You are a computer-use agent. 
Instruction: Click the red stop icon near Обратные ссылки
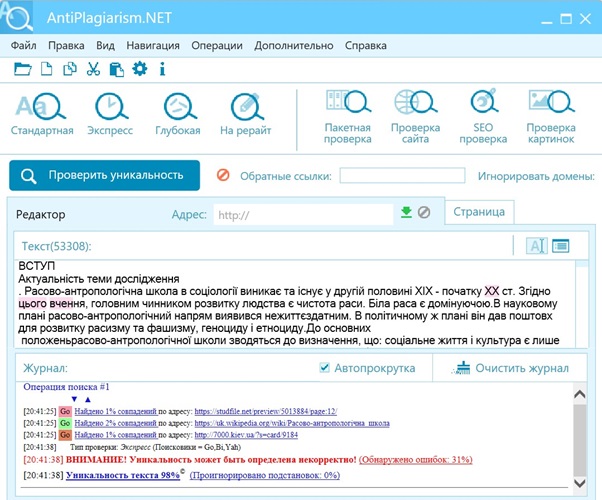coord(223,175)
